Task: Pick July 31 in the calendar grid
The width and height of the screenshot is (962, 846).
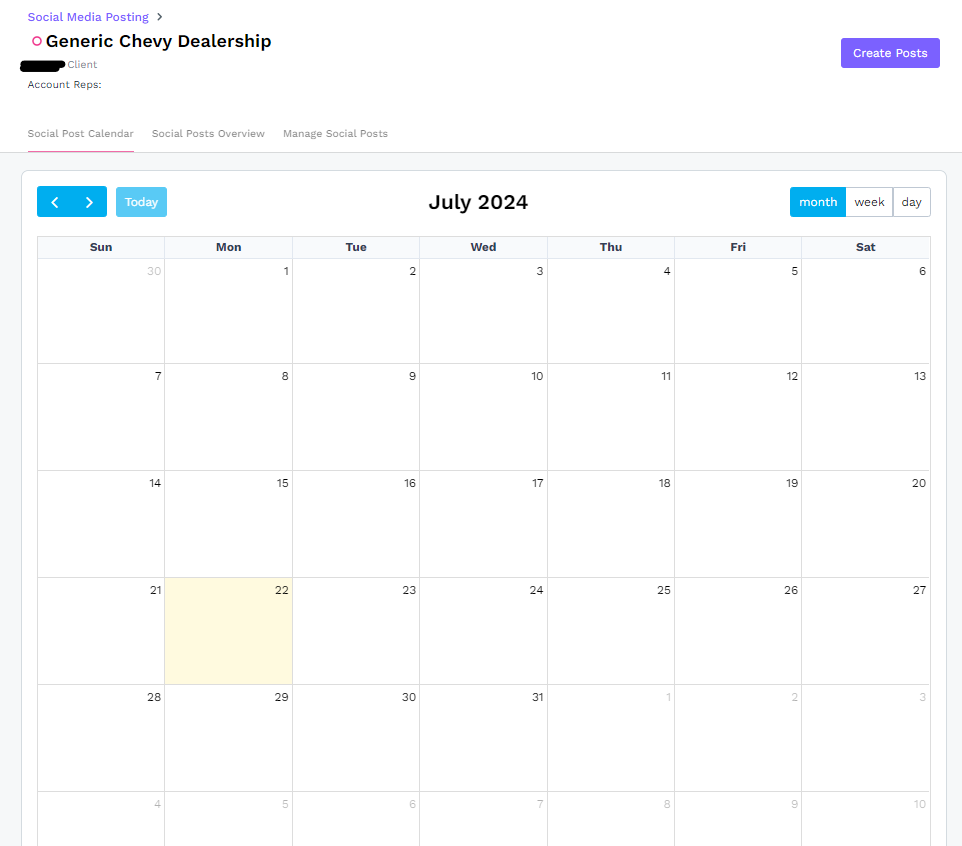Action: point(483,737)
